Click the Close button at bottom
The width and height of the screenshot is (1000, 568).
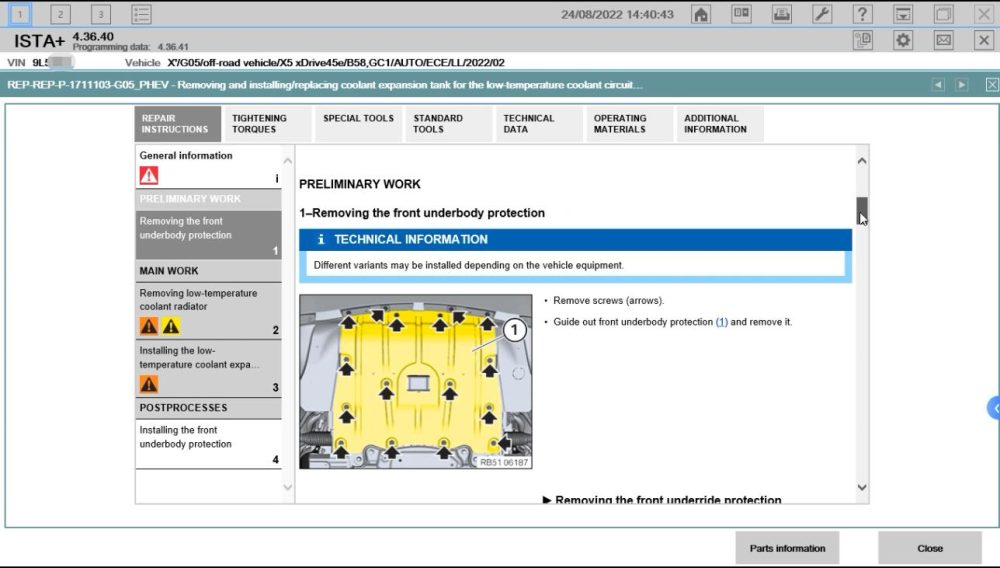pos(930,548)
